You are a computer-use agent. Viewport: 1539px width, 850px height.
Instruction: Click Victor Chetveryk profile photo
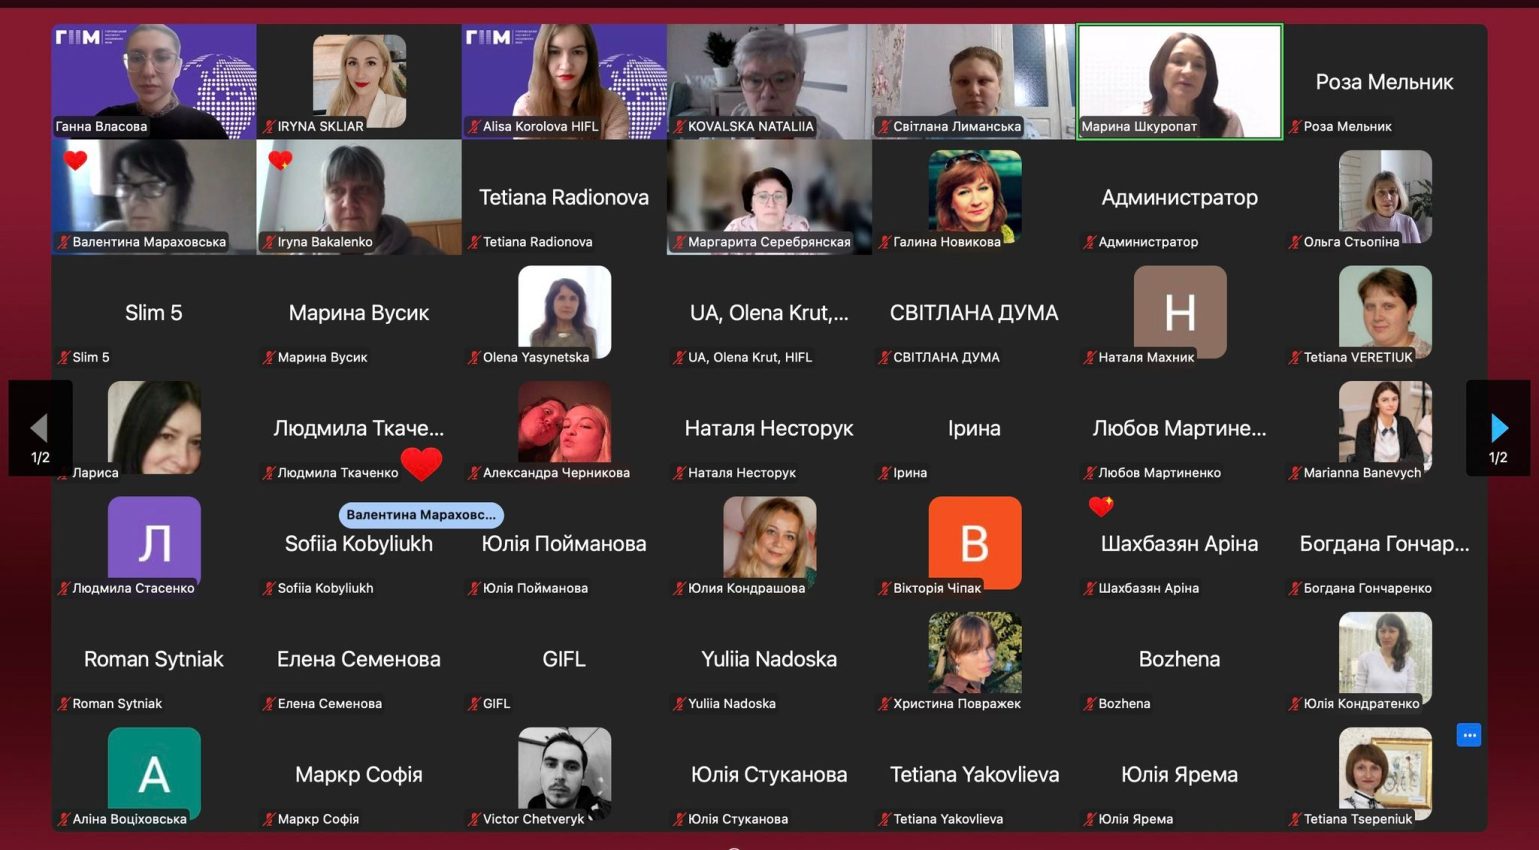click(564, 770)
